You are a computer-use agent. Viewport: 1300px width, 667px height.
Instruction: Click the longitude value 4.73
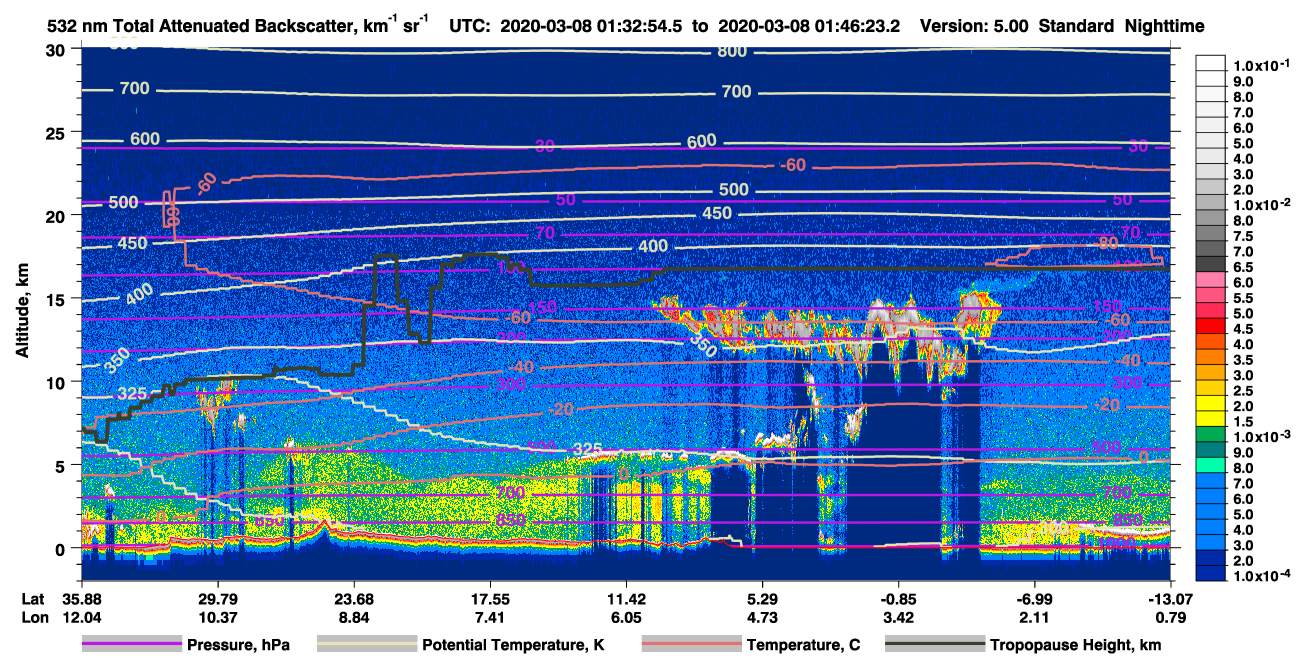point(762,617)
